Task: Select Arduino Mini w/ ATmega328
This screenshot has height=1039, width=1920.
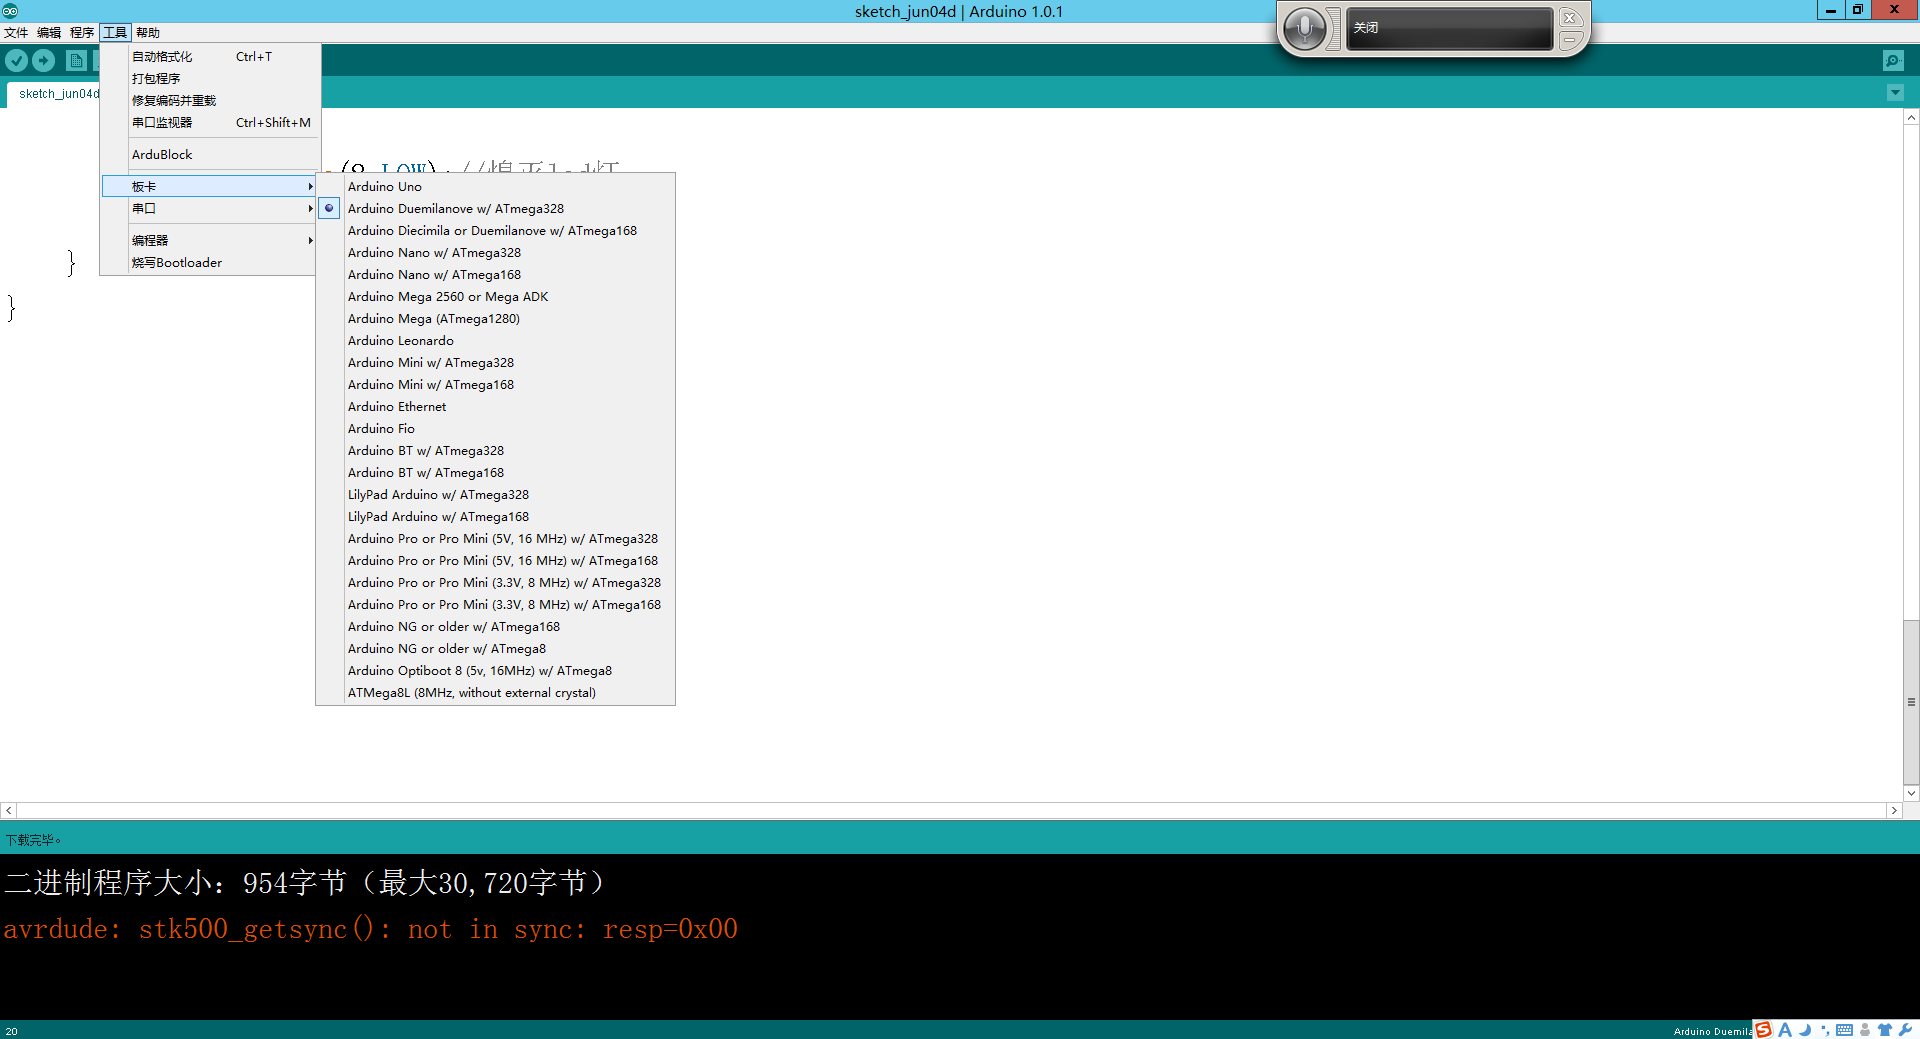Action: point(495,362)
